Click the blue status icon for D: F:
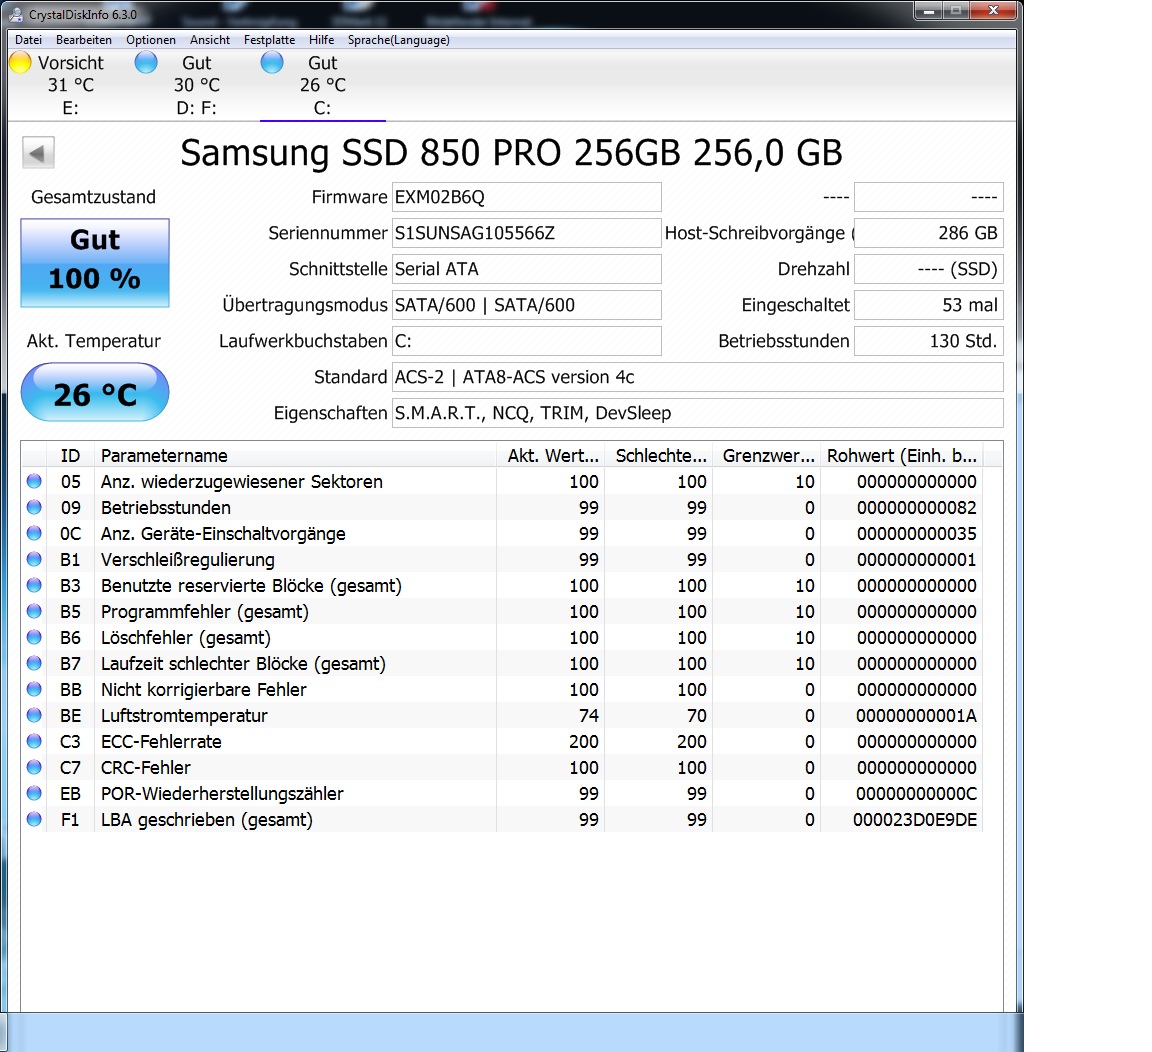Image resolution: width=1152 pixels, height=1052 pixels. pyautogui.click(x=146, y=63)
